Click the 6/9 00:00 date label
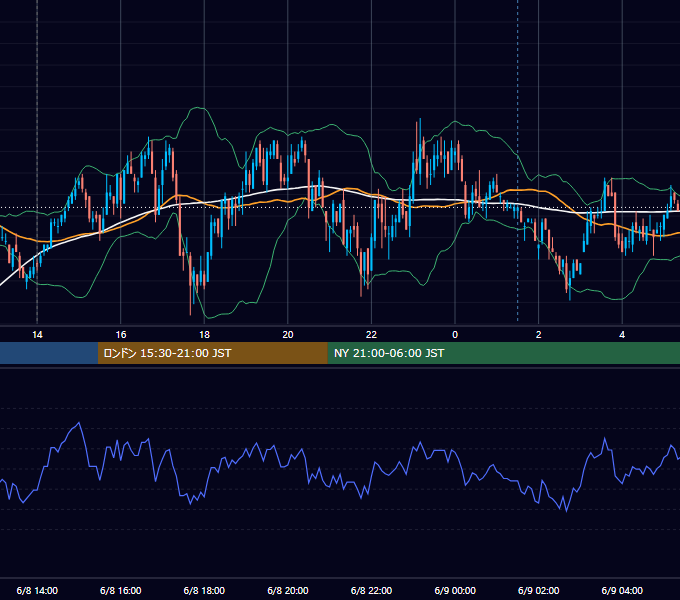Viewport: 680px width, 600px height. pos(455,590)
